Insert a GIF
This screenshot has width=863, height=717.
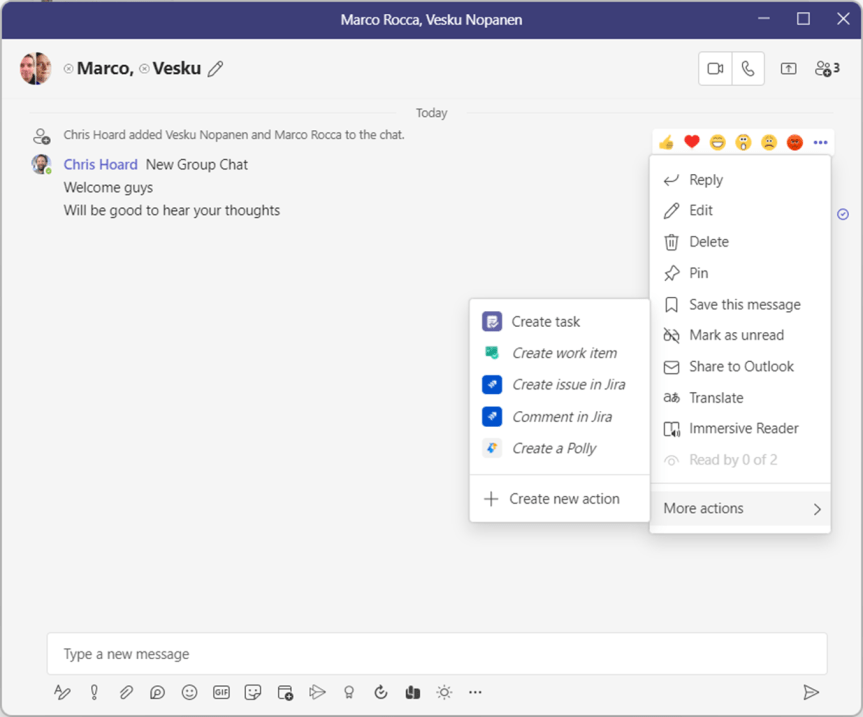(221, 692)
